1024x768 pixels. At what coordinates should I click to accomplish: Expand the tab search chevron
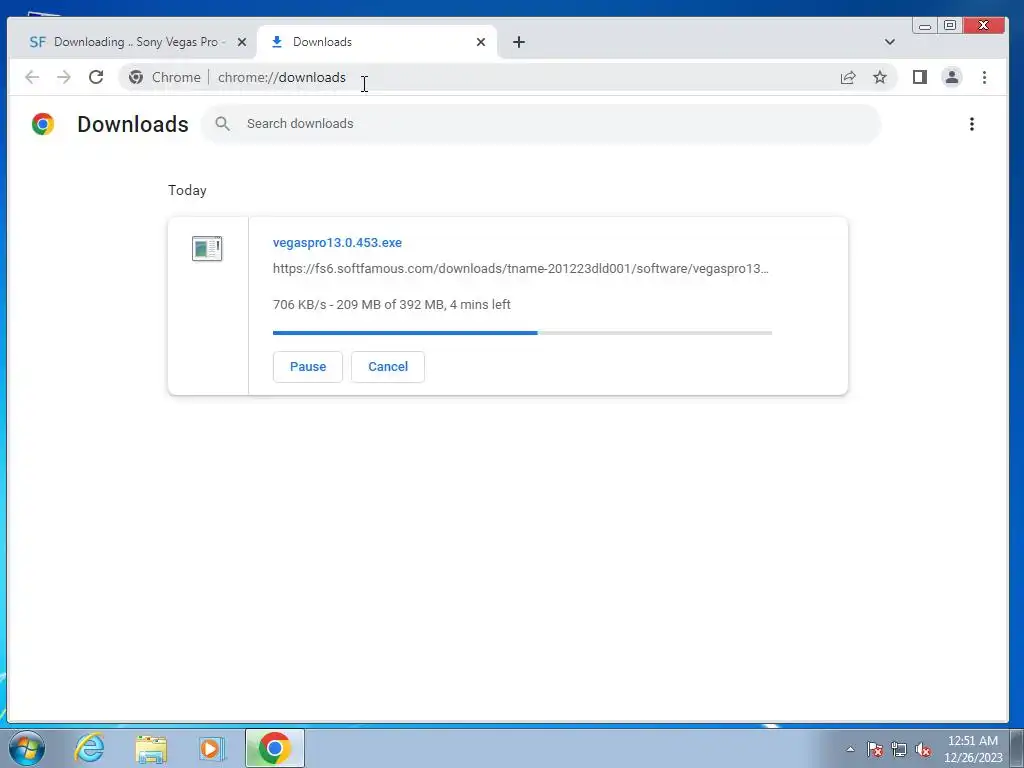point(889,42)
